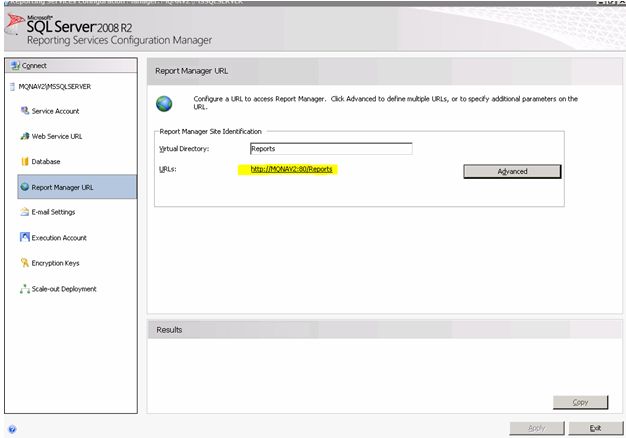
Task: Open the Database page
Action: (x=46, y=162)
